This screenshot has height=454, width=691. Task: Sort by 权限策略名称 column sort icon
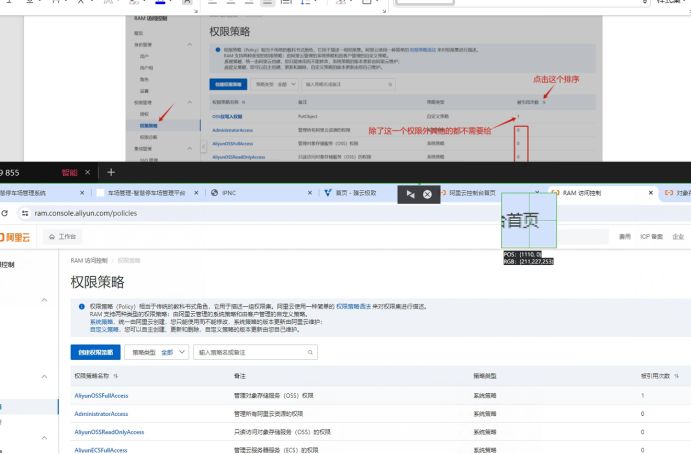116,376
